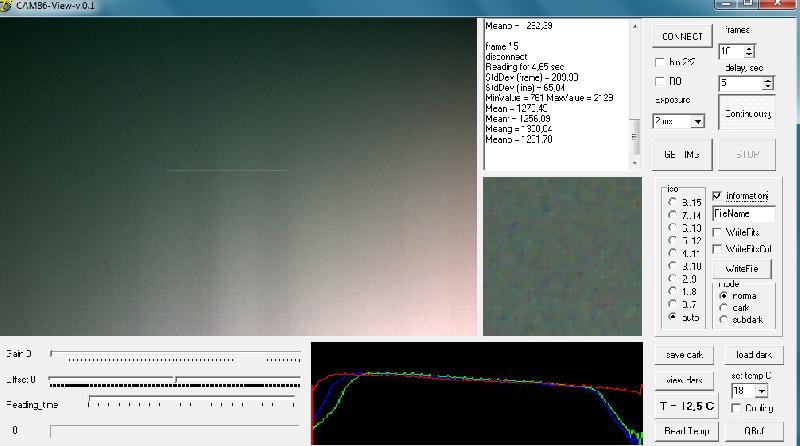The height and width of the screenshot is (446, 800).
Task: Select iso 5.12 radio button
Action: click(672, 240)
